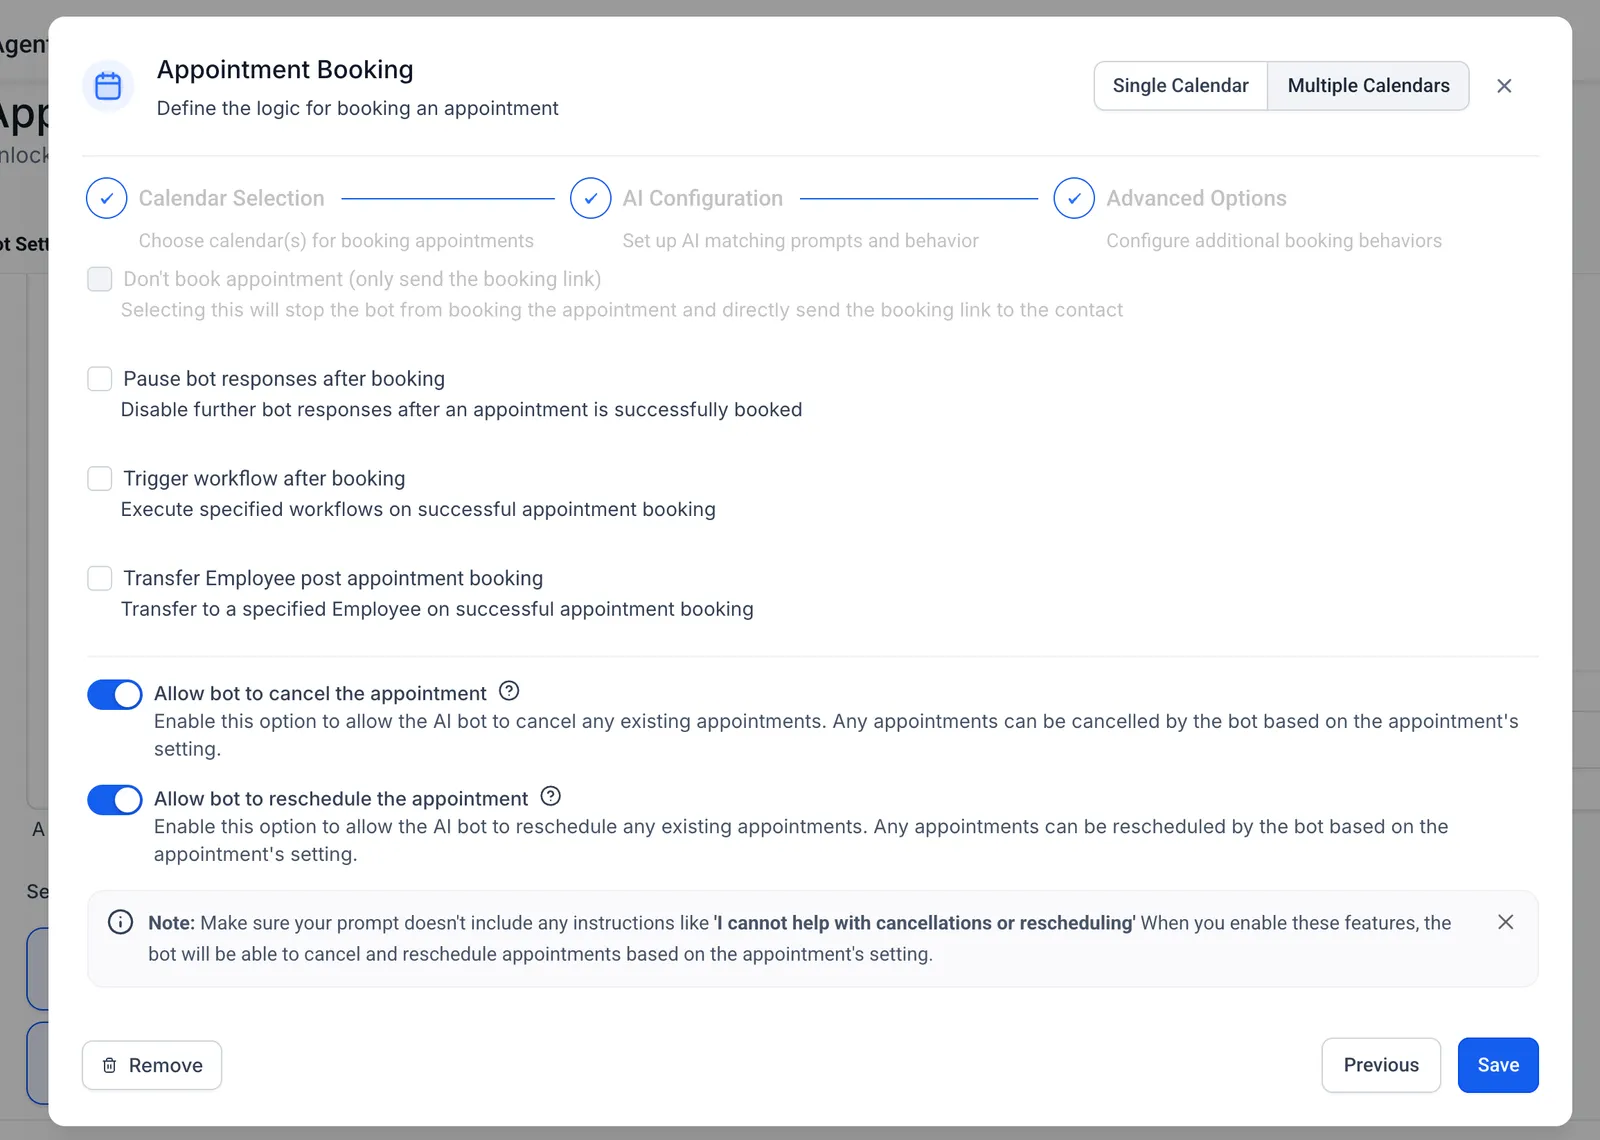Click the Calendar Selection step checkmark circle
The image size is (1600, 1140).
click(x=106, y=198)
